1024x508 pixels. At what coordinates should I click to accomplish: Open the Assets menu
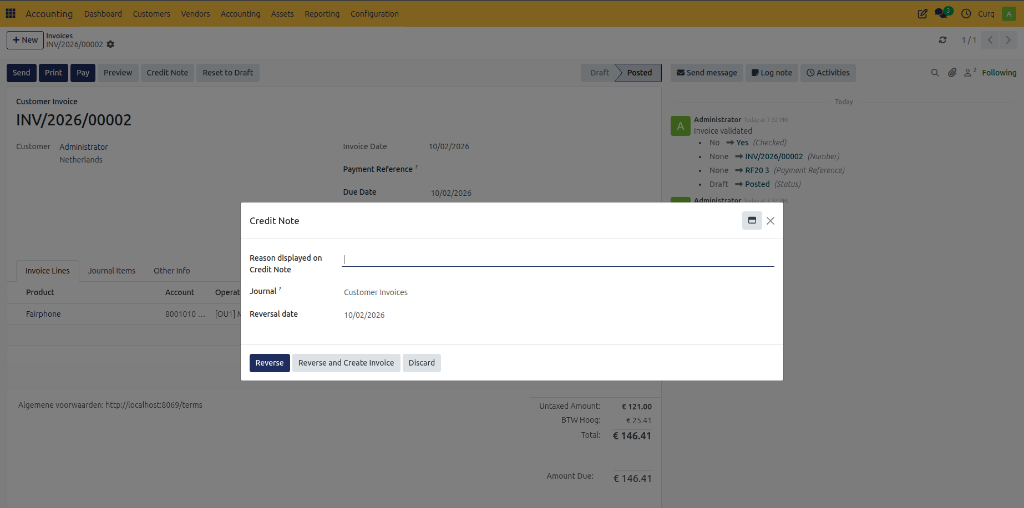pos(282,14)
